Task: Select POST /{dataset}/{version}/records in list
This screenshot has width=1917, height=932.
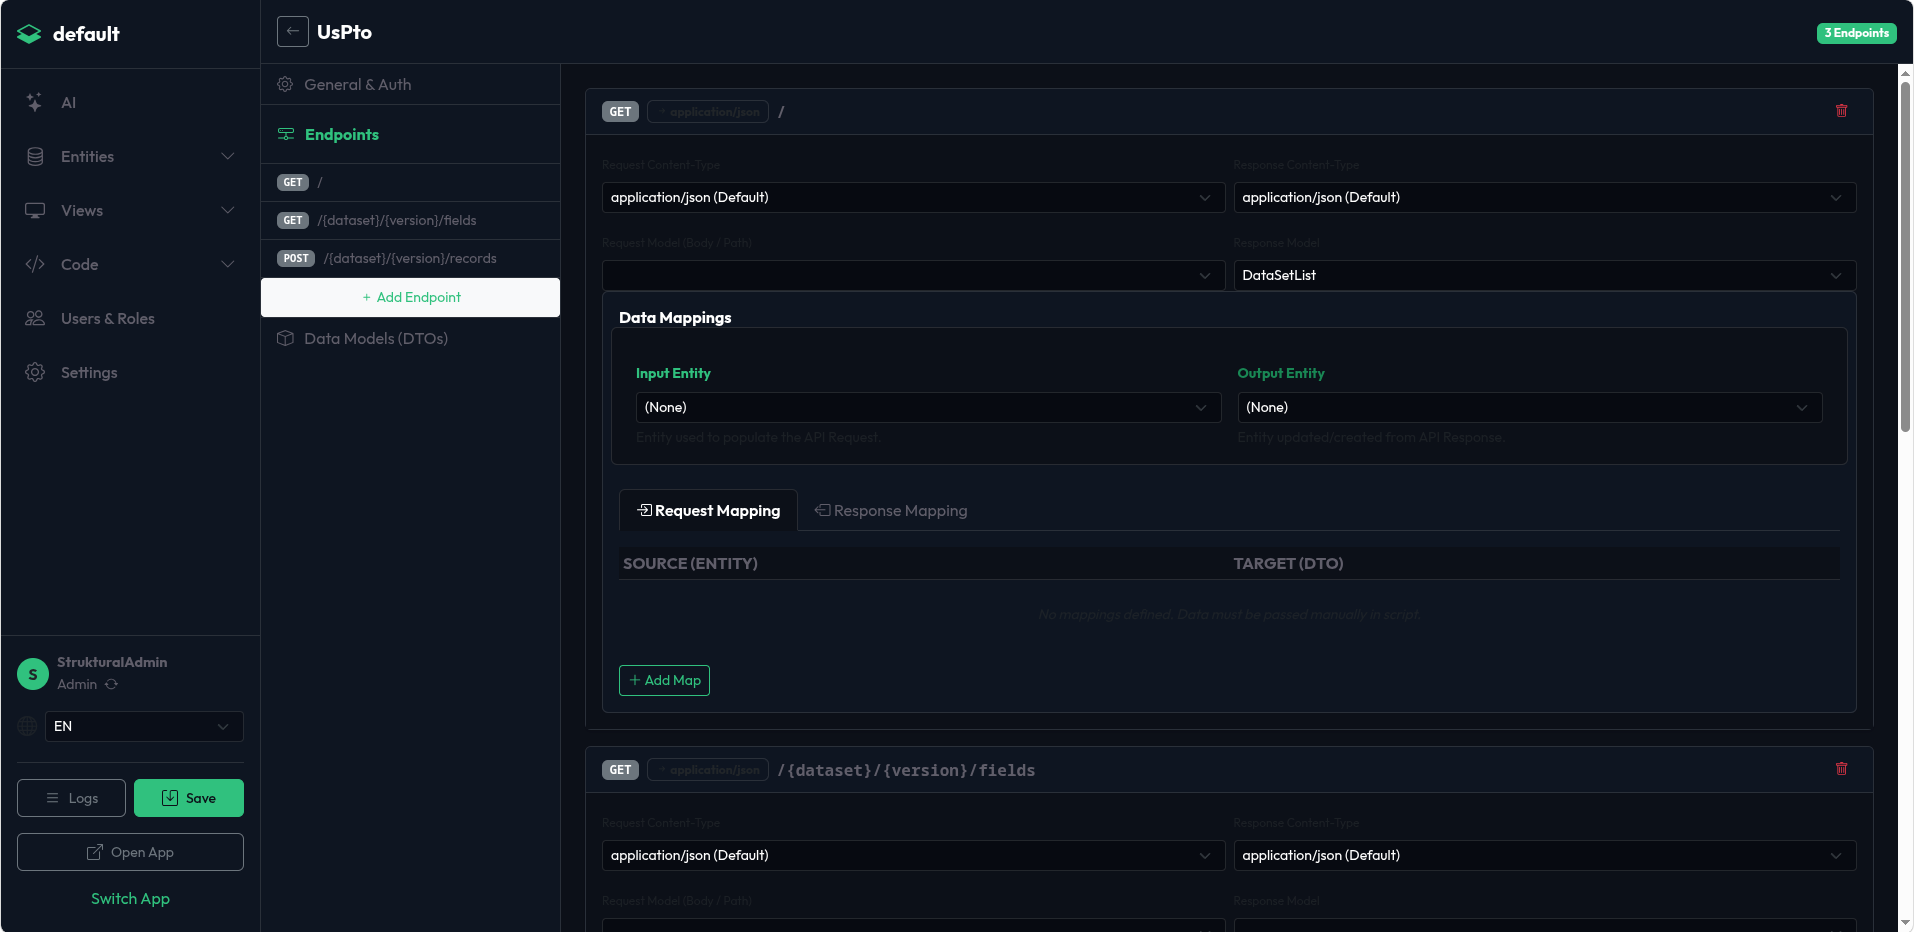Action: pyautogui.click(x=410, y=258)
